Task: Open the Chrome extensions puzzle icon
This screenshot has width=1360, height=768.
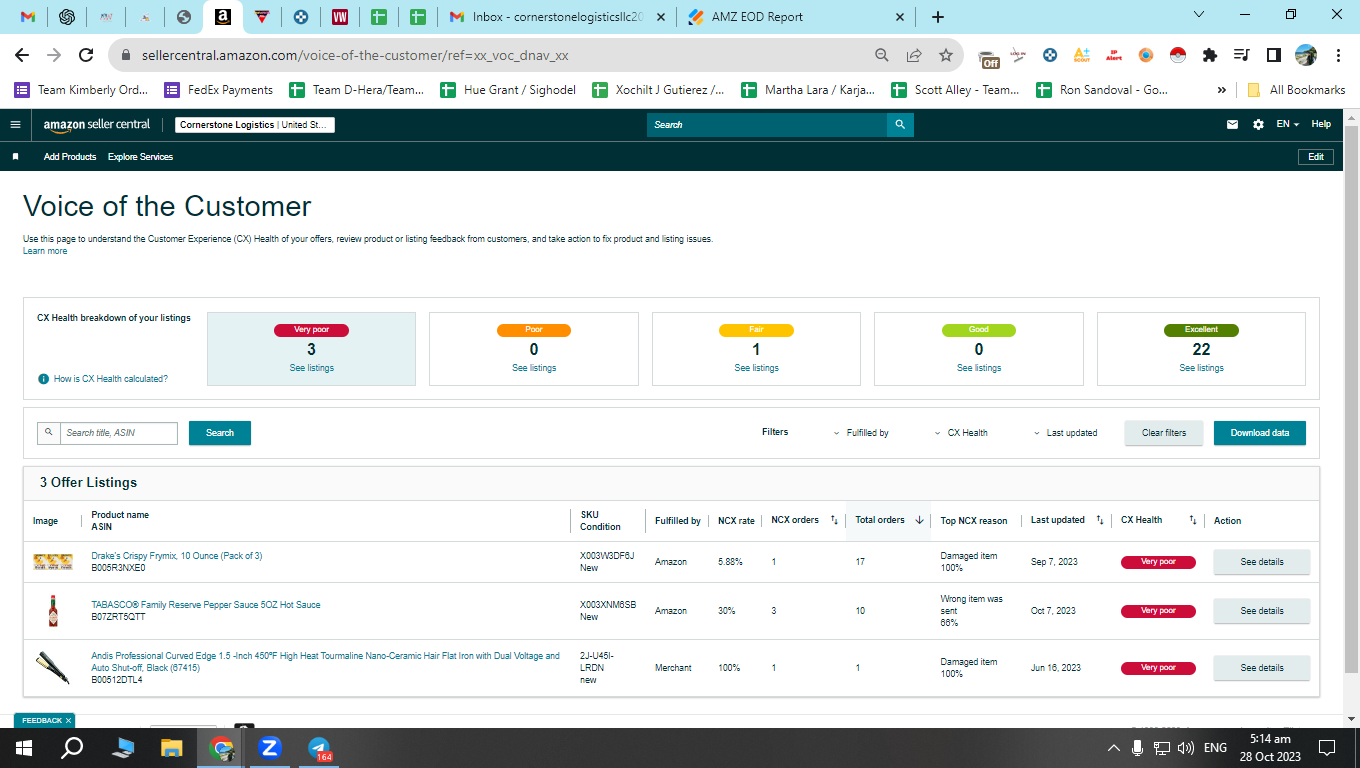Action: pyautogui.click(x=1209, y=55)
